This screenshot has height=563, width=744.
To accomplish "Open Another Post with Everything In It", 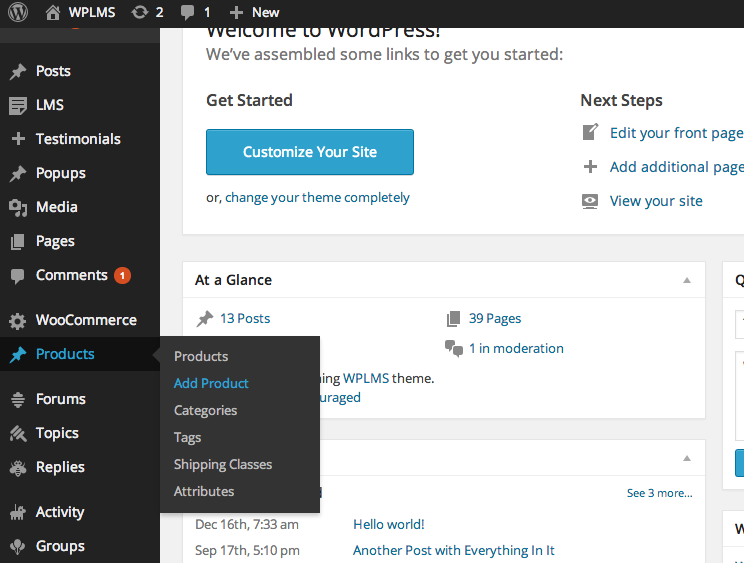I will (x=454, y=551).
